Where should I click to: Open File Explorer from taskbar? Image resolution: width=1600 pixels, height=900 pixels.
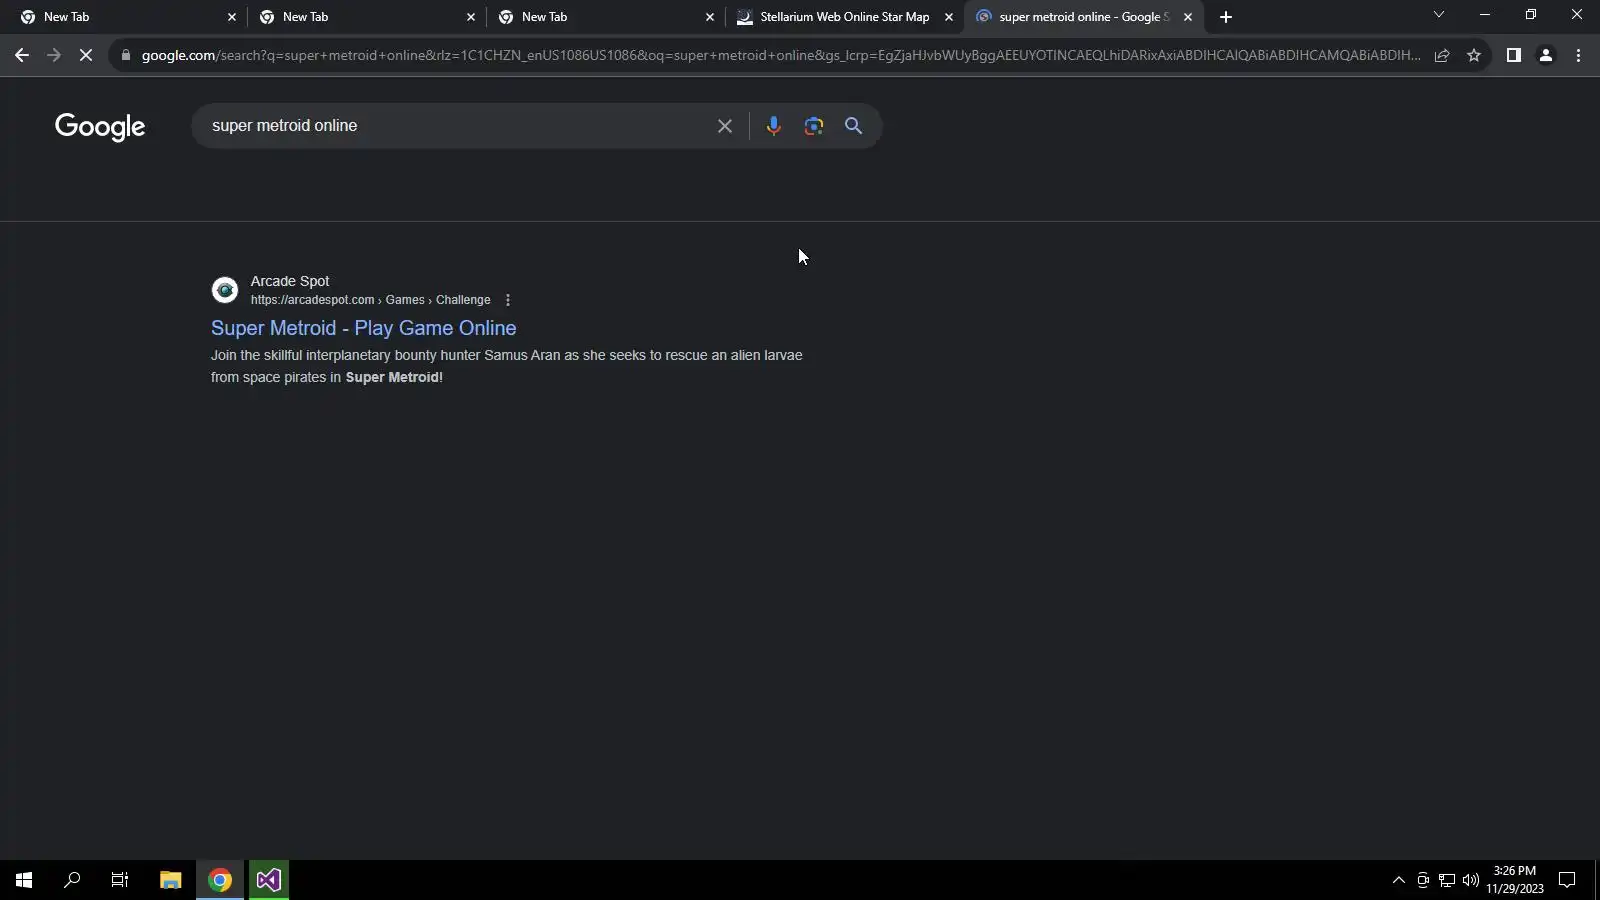coord(170,880)
